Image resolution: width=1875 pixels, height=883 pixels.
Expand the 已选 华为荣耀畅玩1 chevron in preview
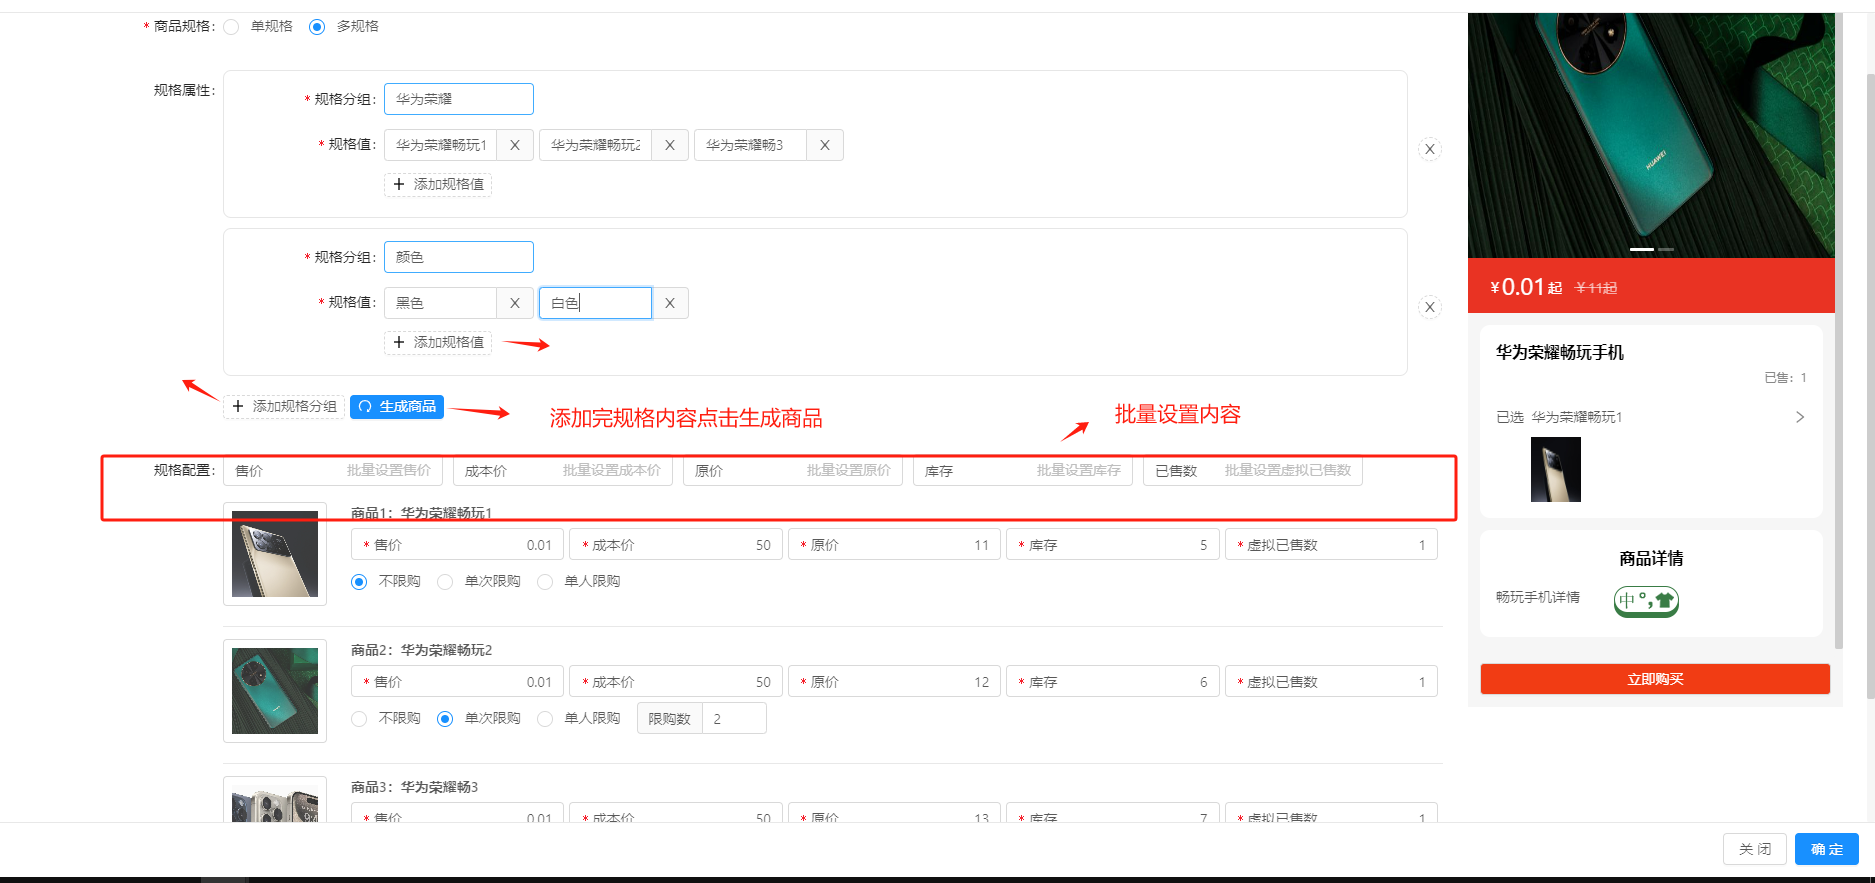1800,417
